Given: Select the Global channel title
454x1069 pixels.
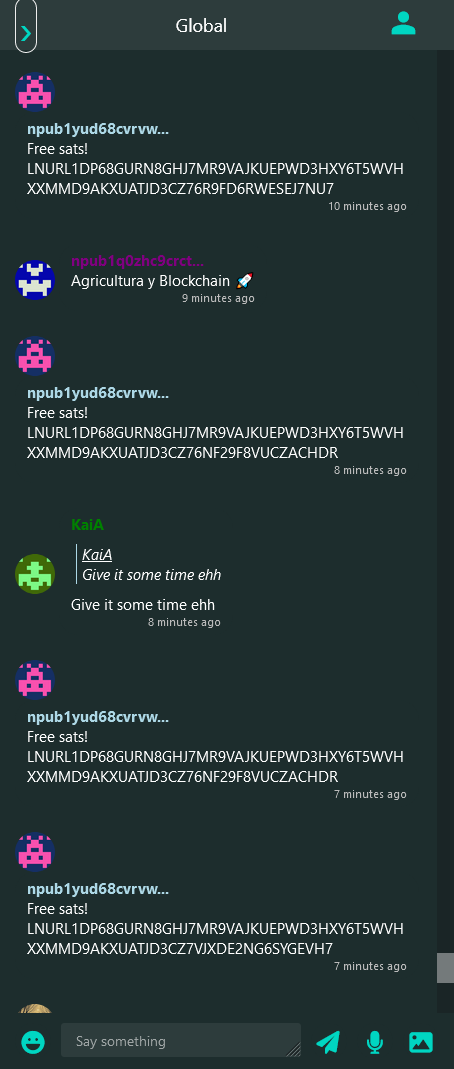Looking at the screenshot, I should [201, 26].
